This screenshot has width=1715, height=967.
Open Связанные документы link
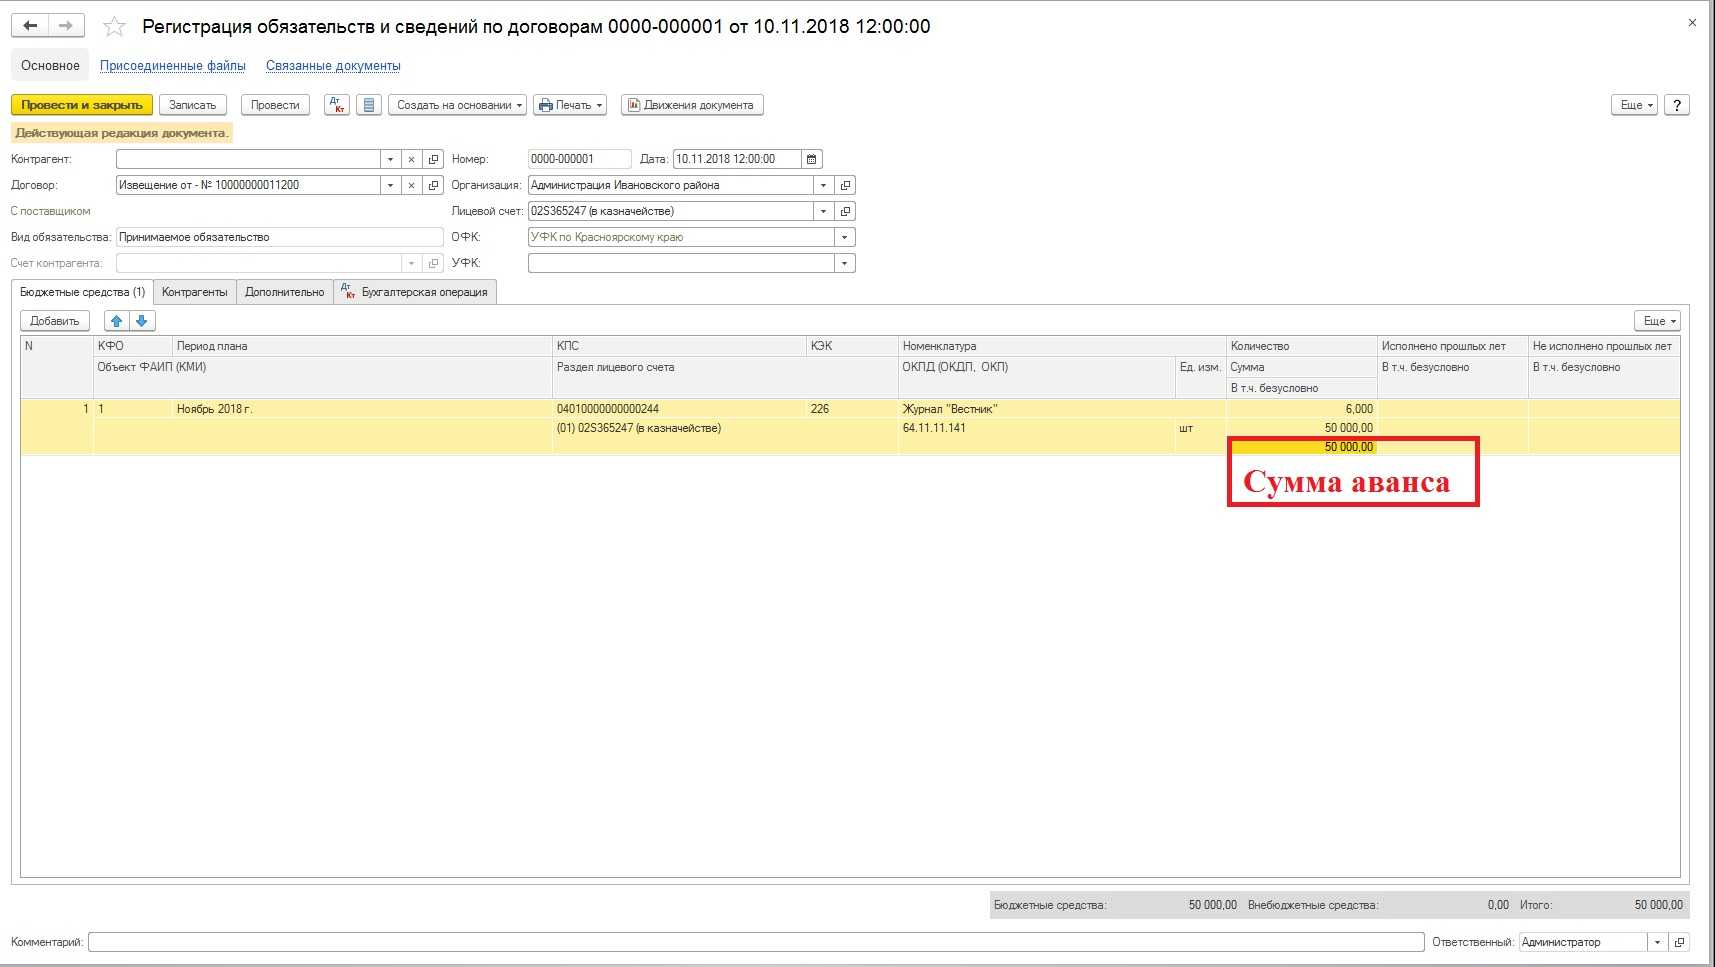pos(333,66)
